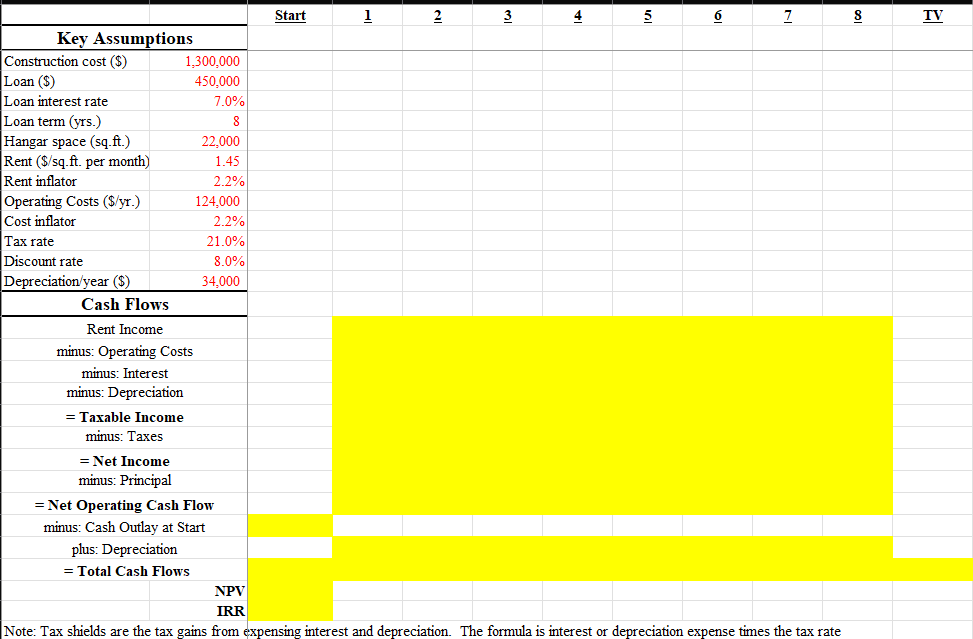Select the Loan value 450,000

(217, 81)
